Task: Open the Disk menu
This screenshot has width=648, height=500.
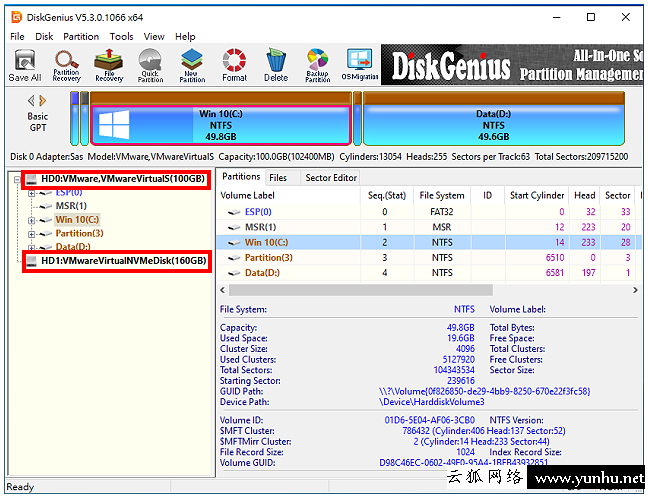Action: coord(44,36)
